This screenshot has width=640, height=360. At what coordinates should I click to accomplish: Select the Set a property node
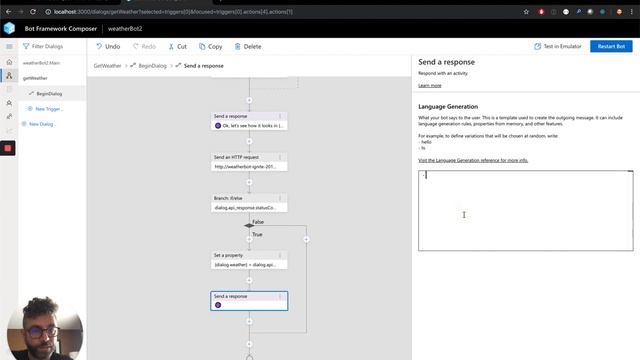point(249,260)
